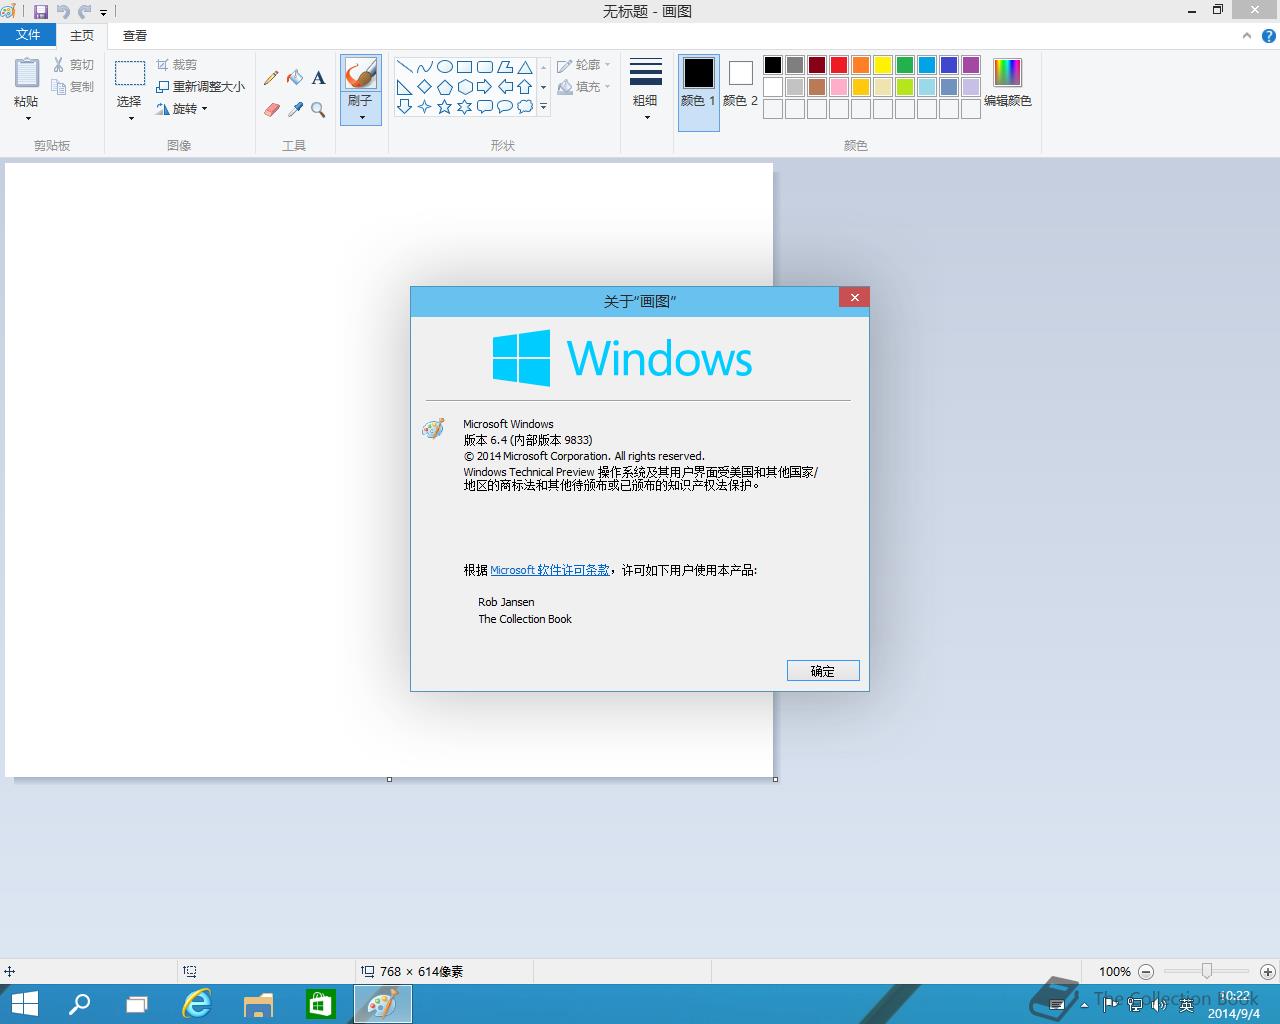Pick the Right arrow shape
The image size is (1280, 1024).
click(485, 87)
